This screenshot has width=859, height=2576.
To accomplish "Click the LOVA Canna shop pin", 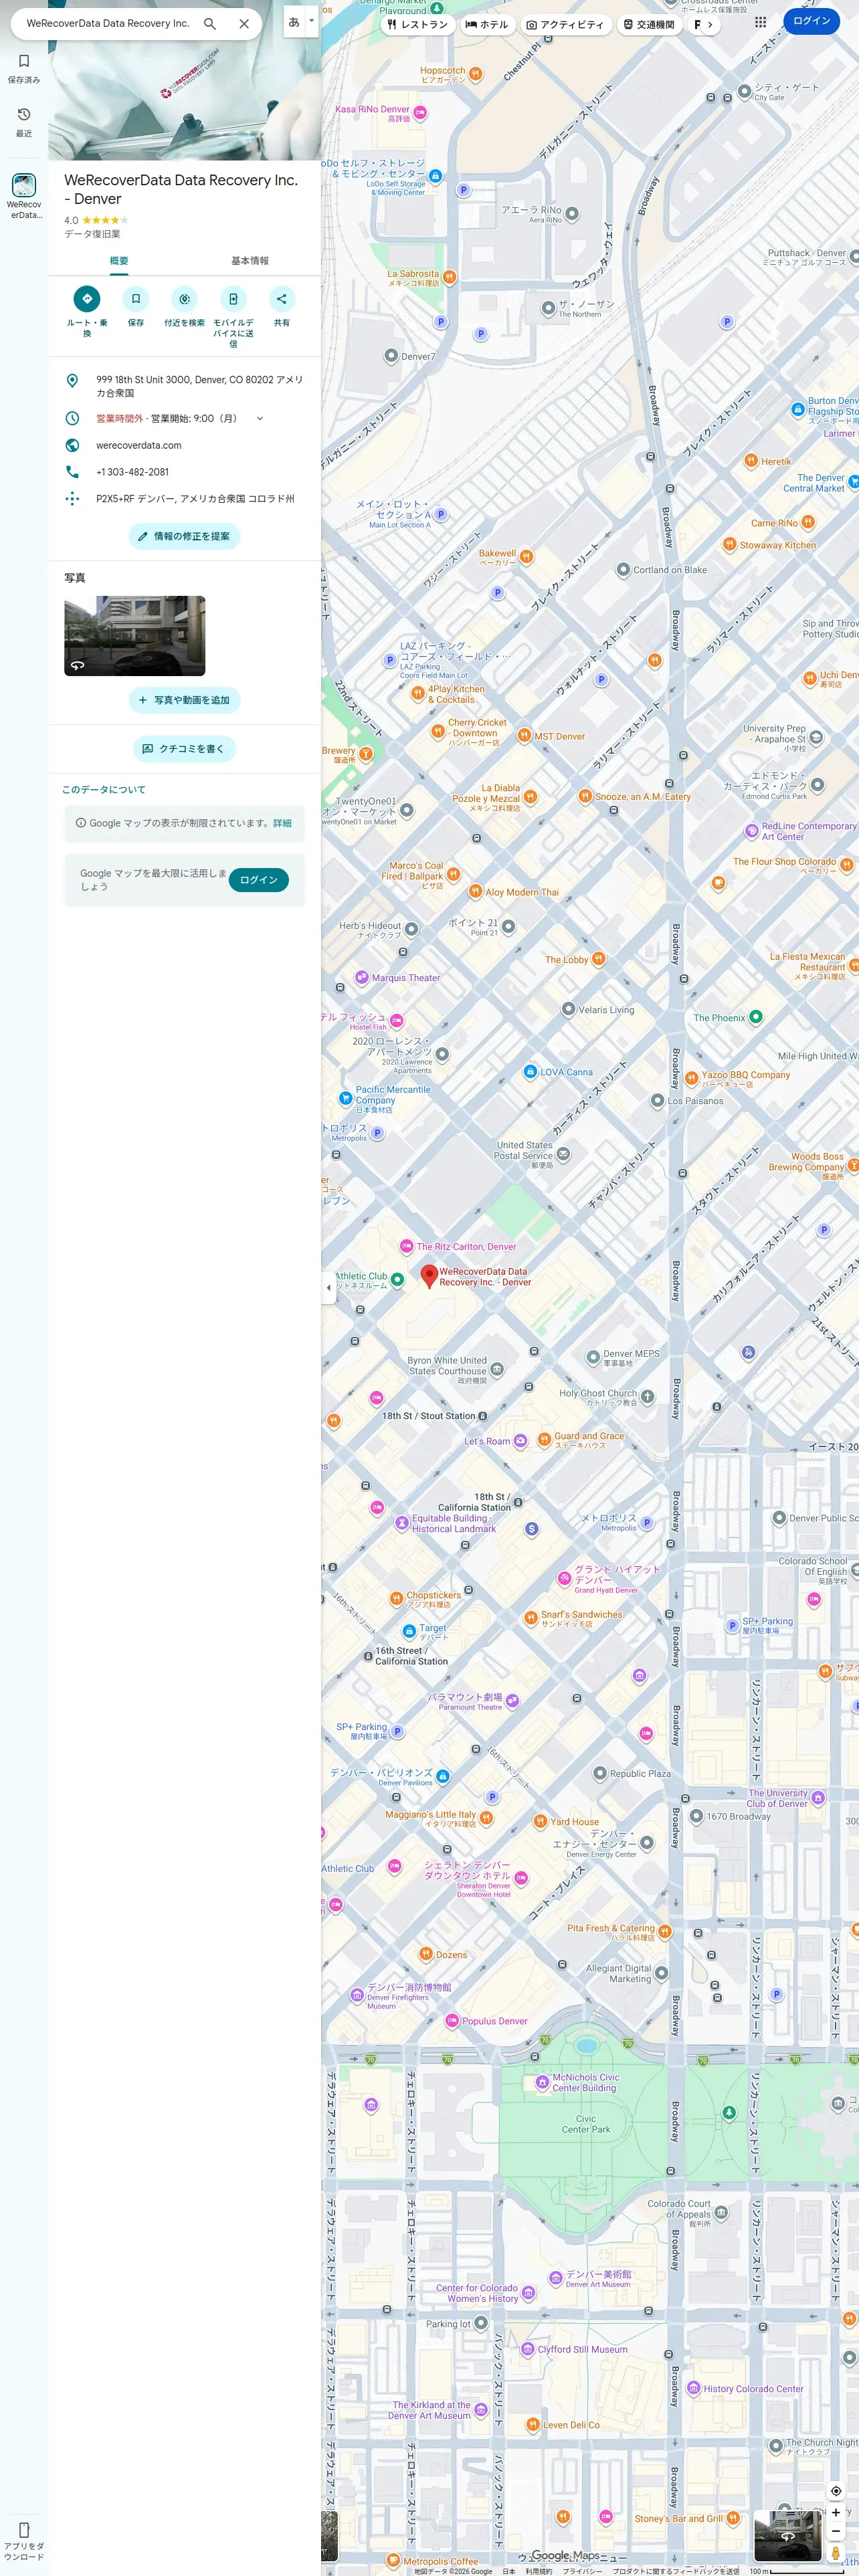I will [x=530, y=1072].
